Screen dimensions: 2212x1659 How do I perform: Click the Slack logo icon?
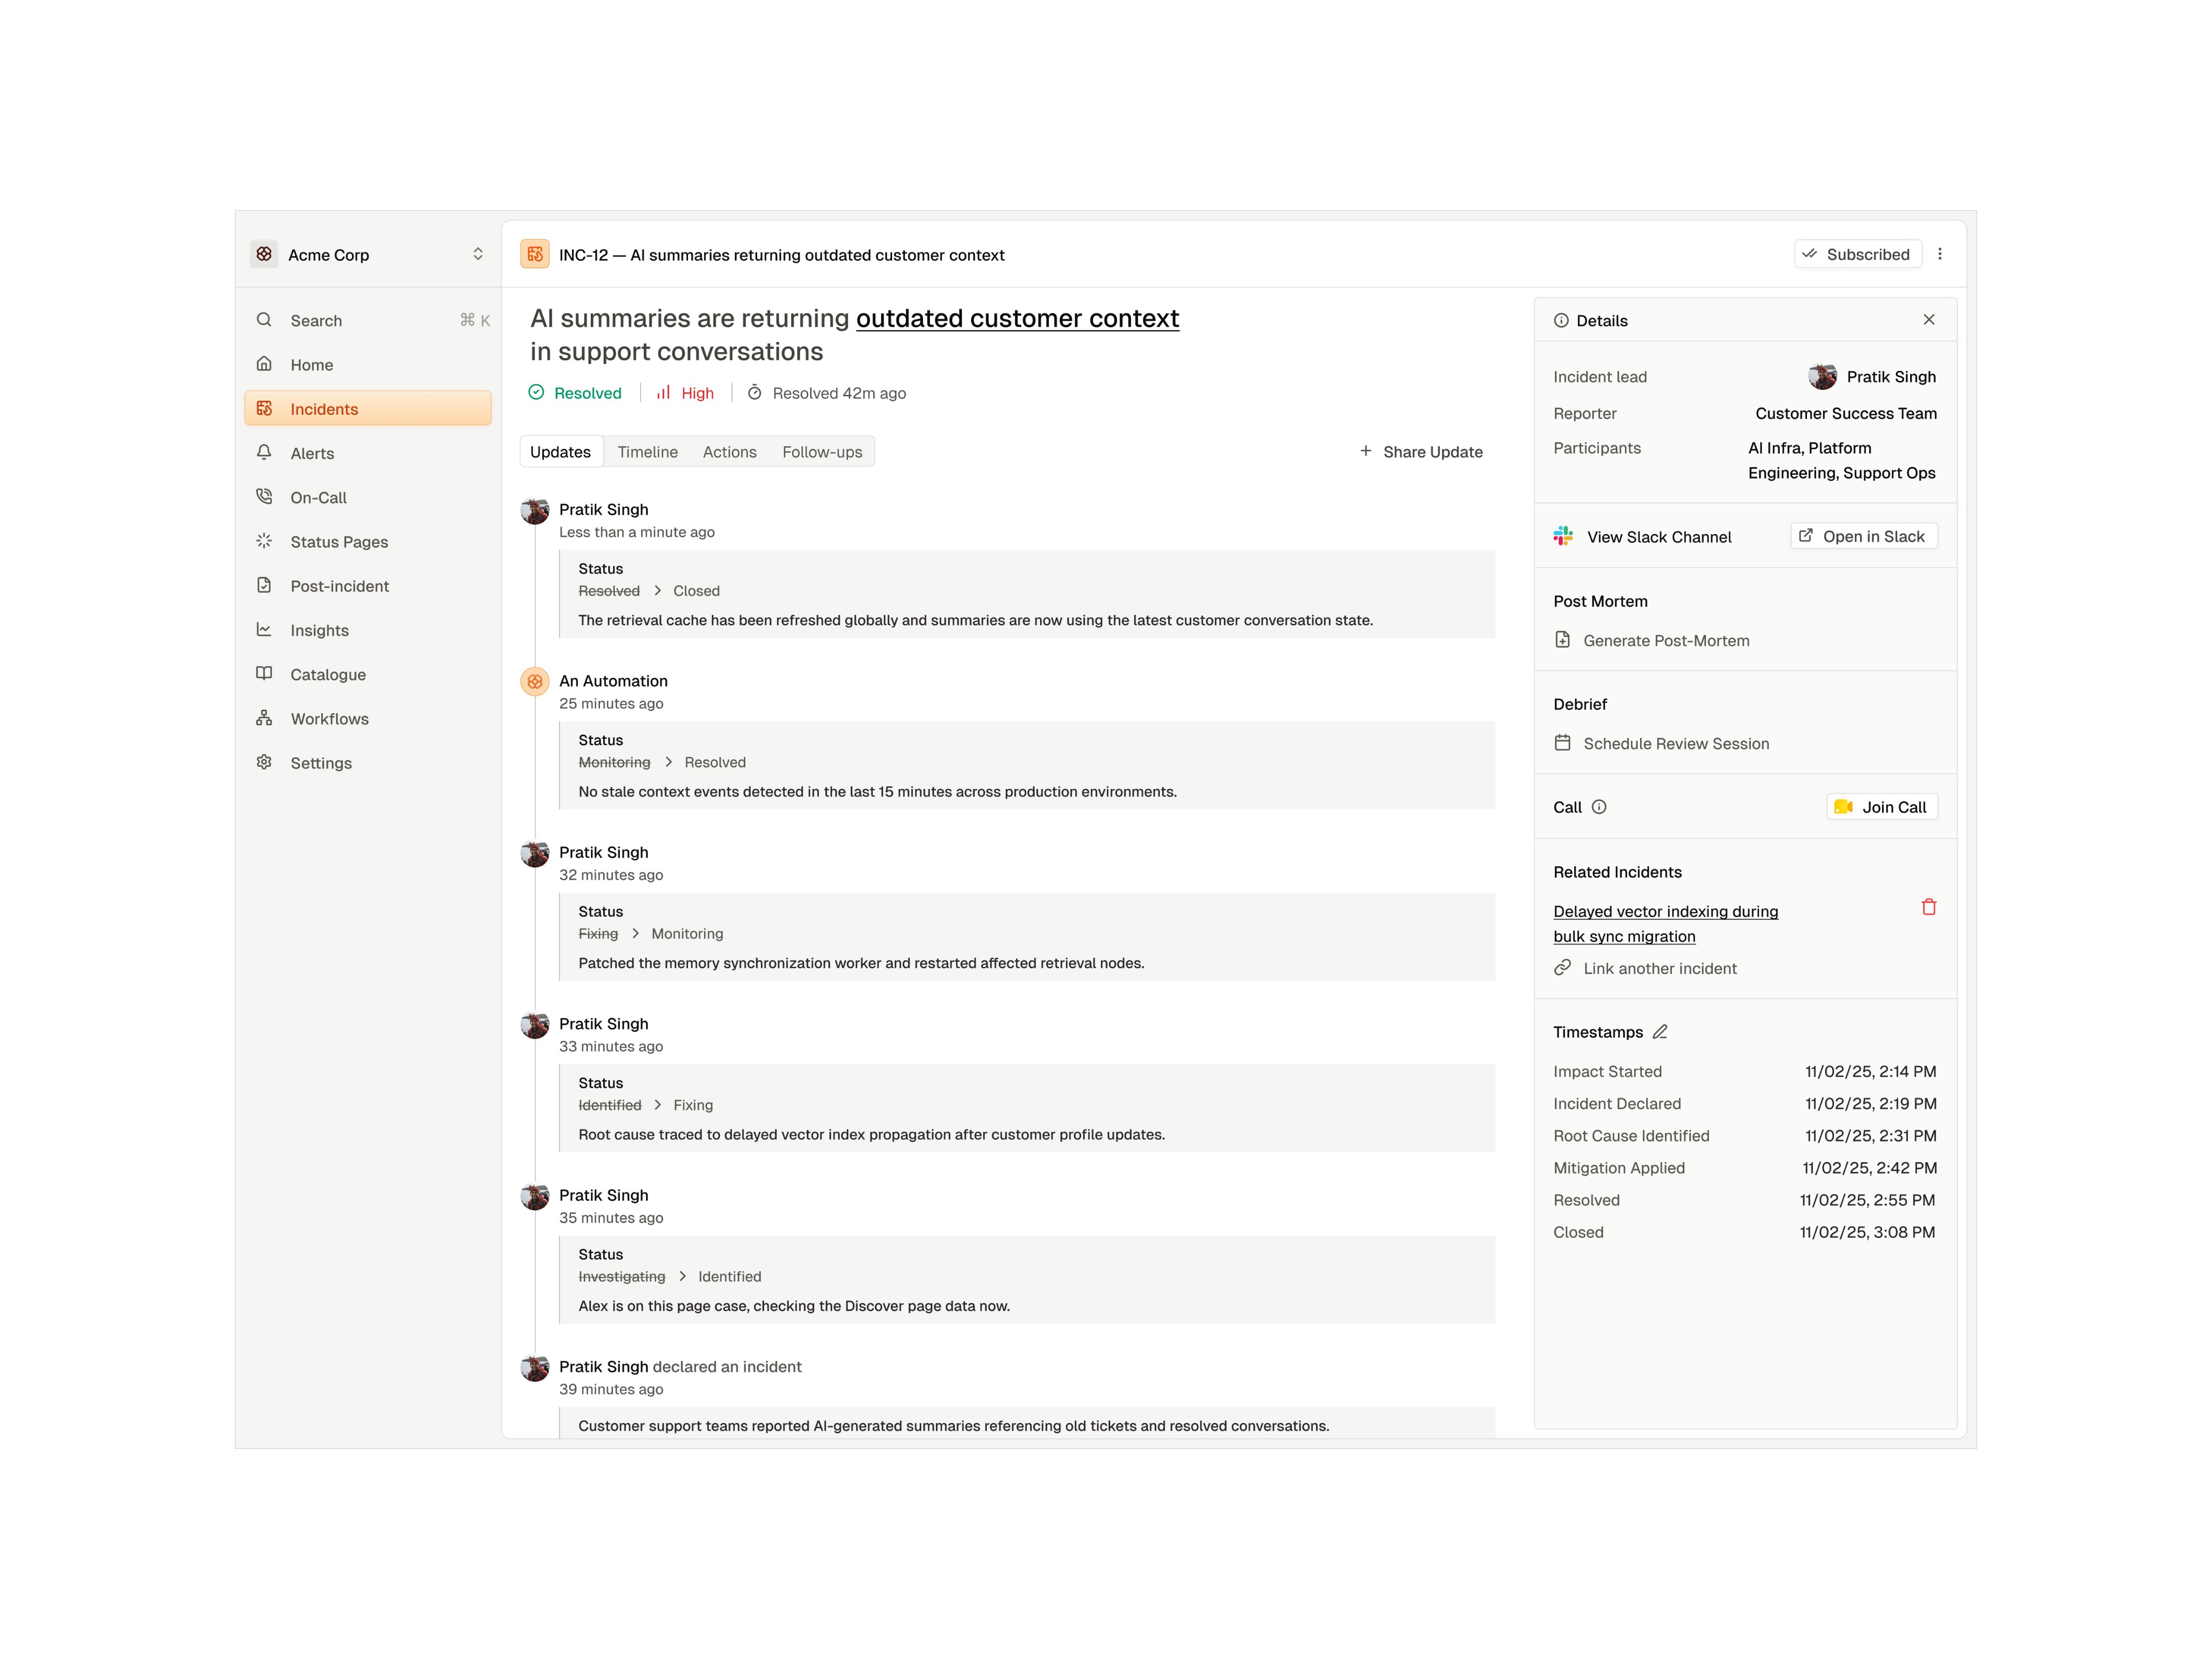point(1564,536)
